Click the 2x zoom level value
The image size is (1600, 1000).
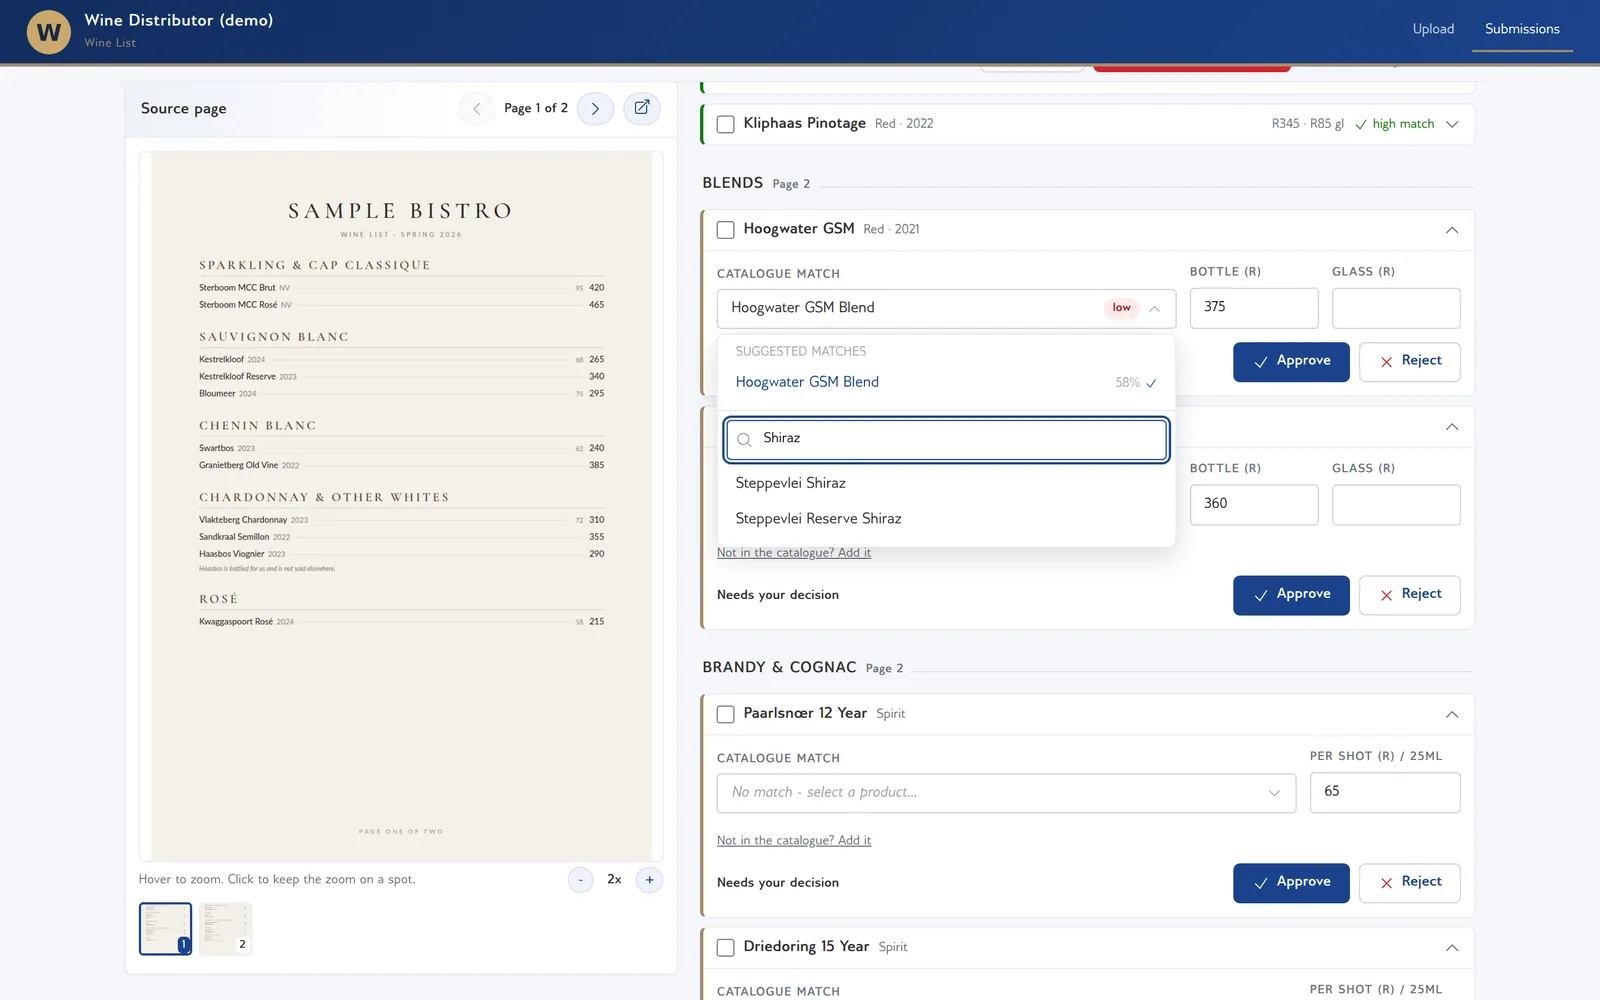tap(614, 880)
